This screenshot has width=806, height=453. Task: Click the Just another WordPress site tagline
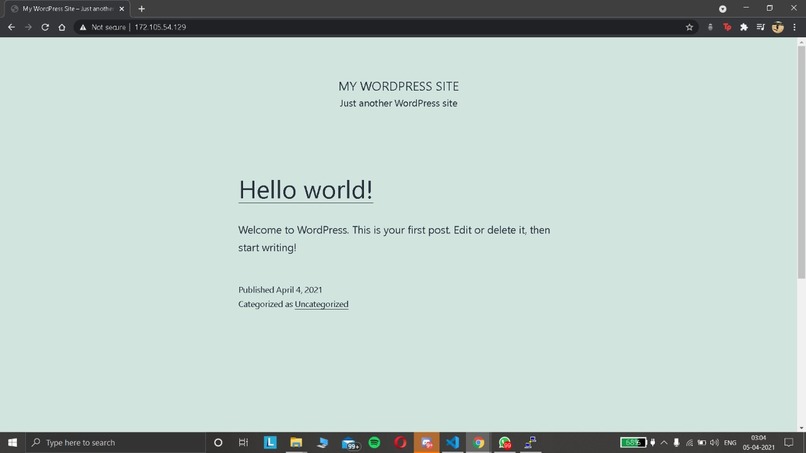point(398,103)
